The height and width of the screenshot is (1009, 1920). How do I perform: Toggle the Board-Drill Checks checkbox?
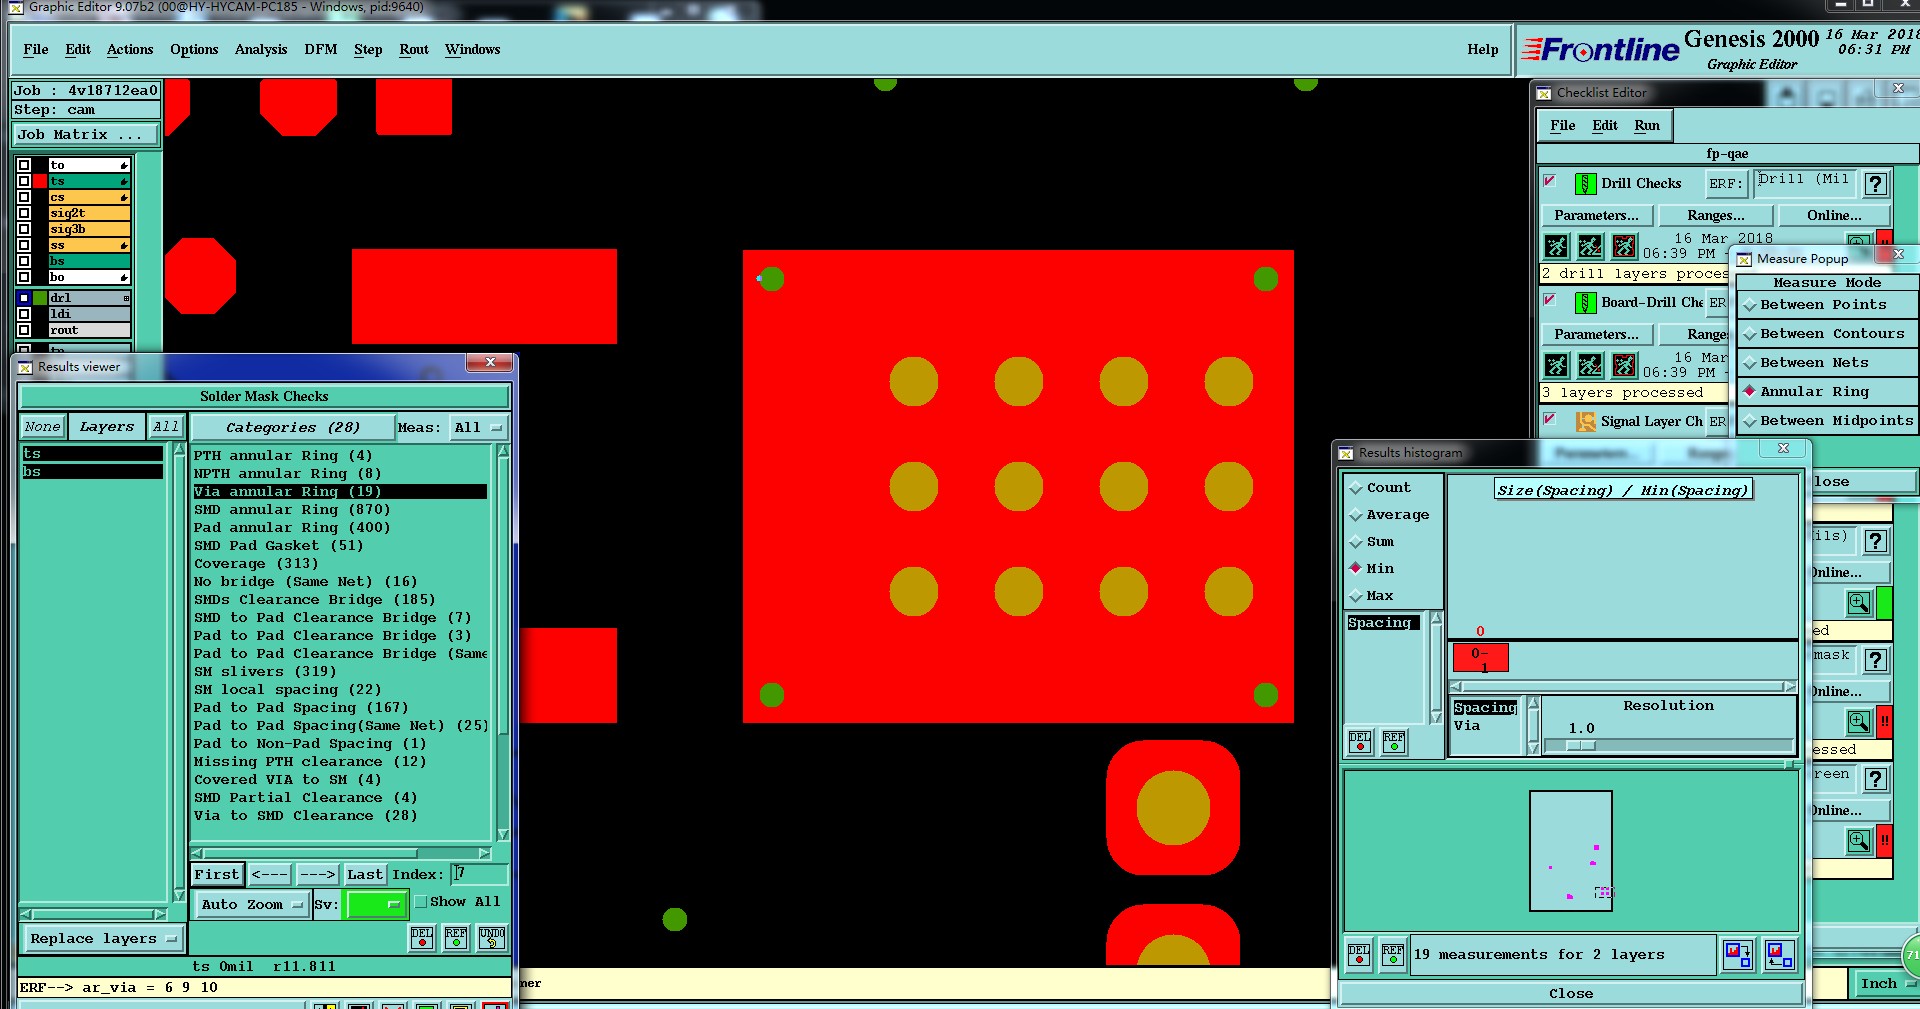(1550, 300)
